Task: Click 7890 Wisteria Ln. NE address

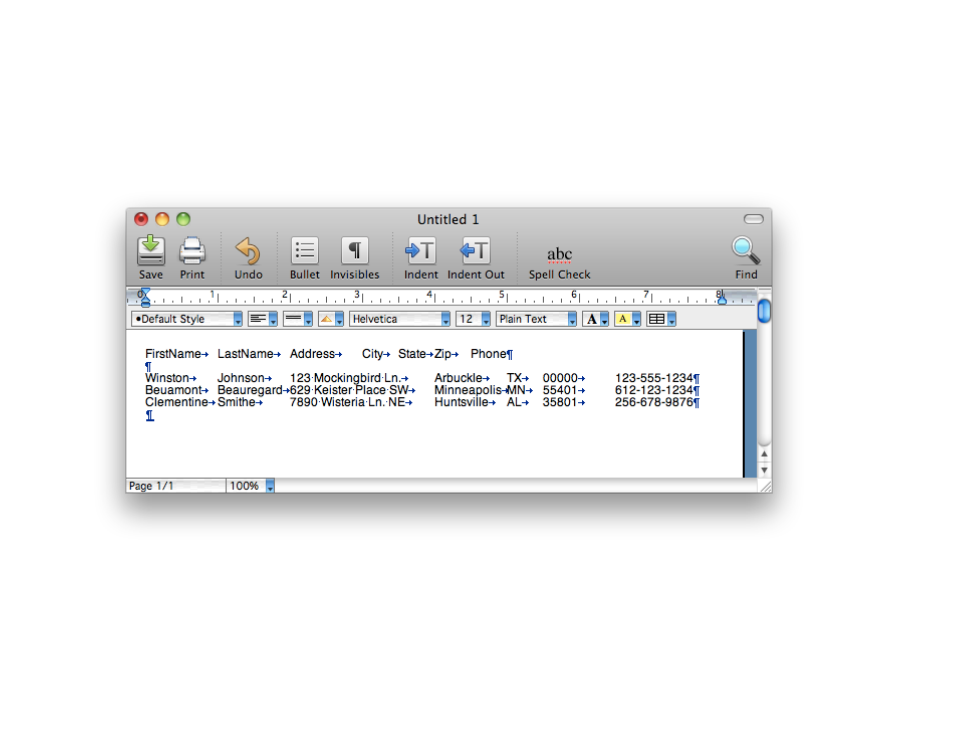Action: [347, 402]
